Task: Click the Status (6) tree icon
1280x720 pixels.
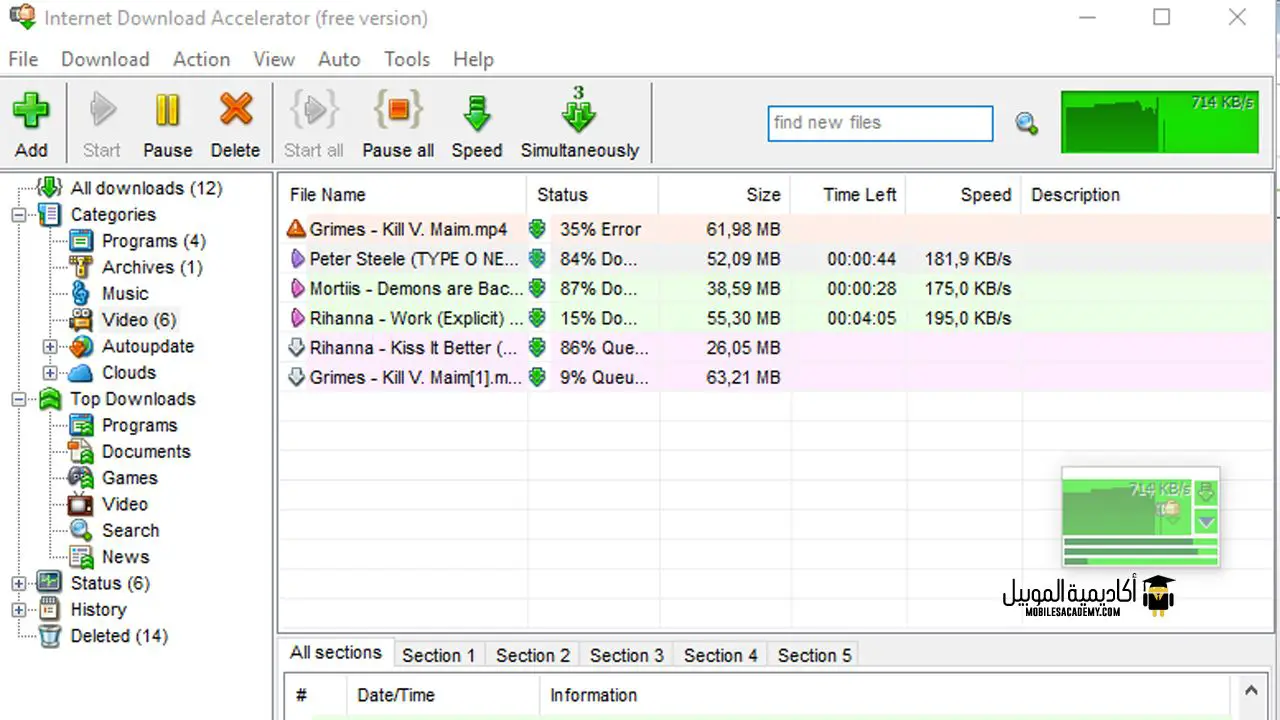Action: 50,583
